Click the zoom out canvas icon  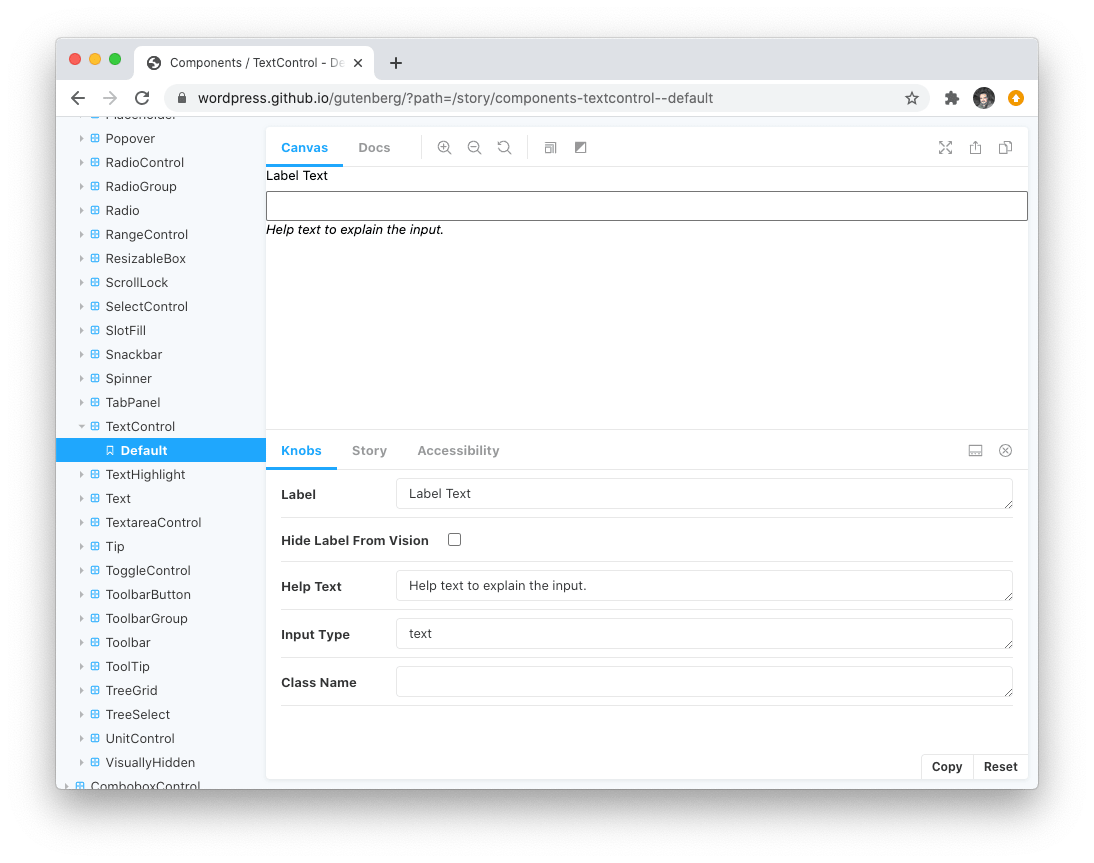pos(474,147)
